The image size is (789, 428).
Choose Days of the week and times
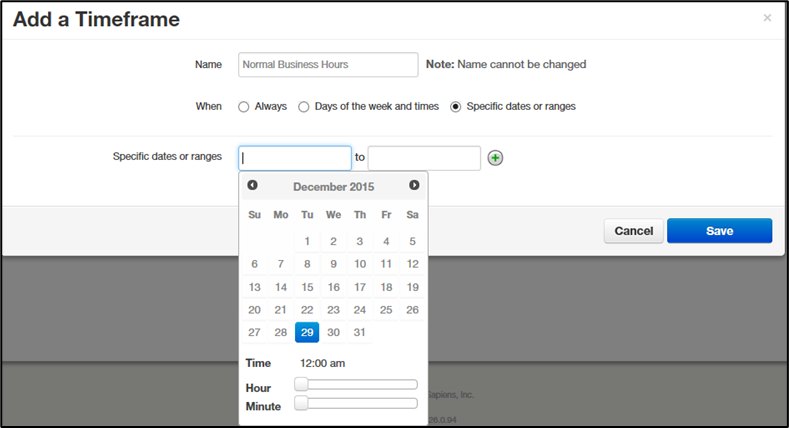304,106
